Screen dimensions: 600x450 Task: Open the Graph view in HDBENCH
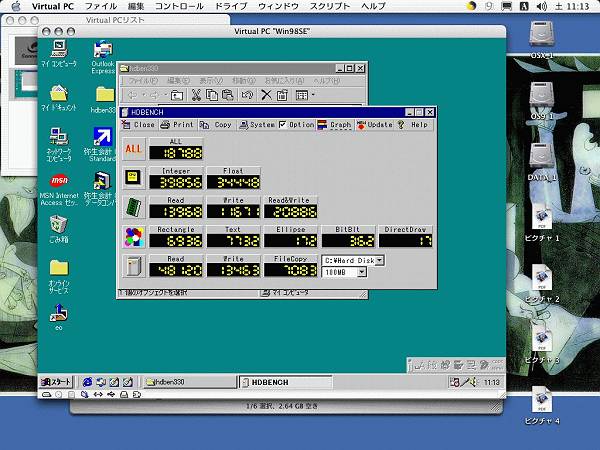[x=334, y=125]
